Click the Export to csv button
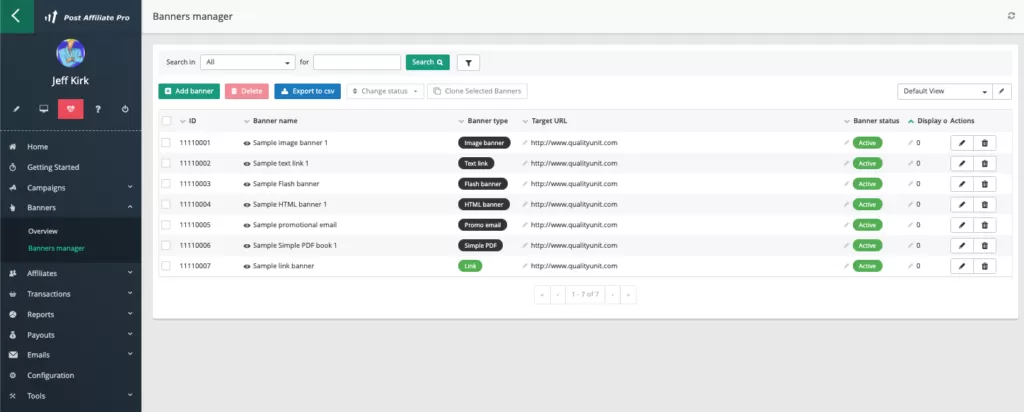Viewport: 1024px width, 412px height. point(307,91)
